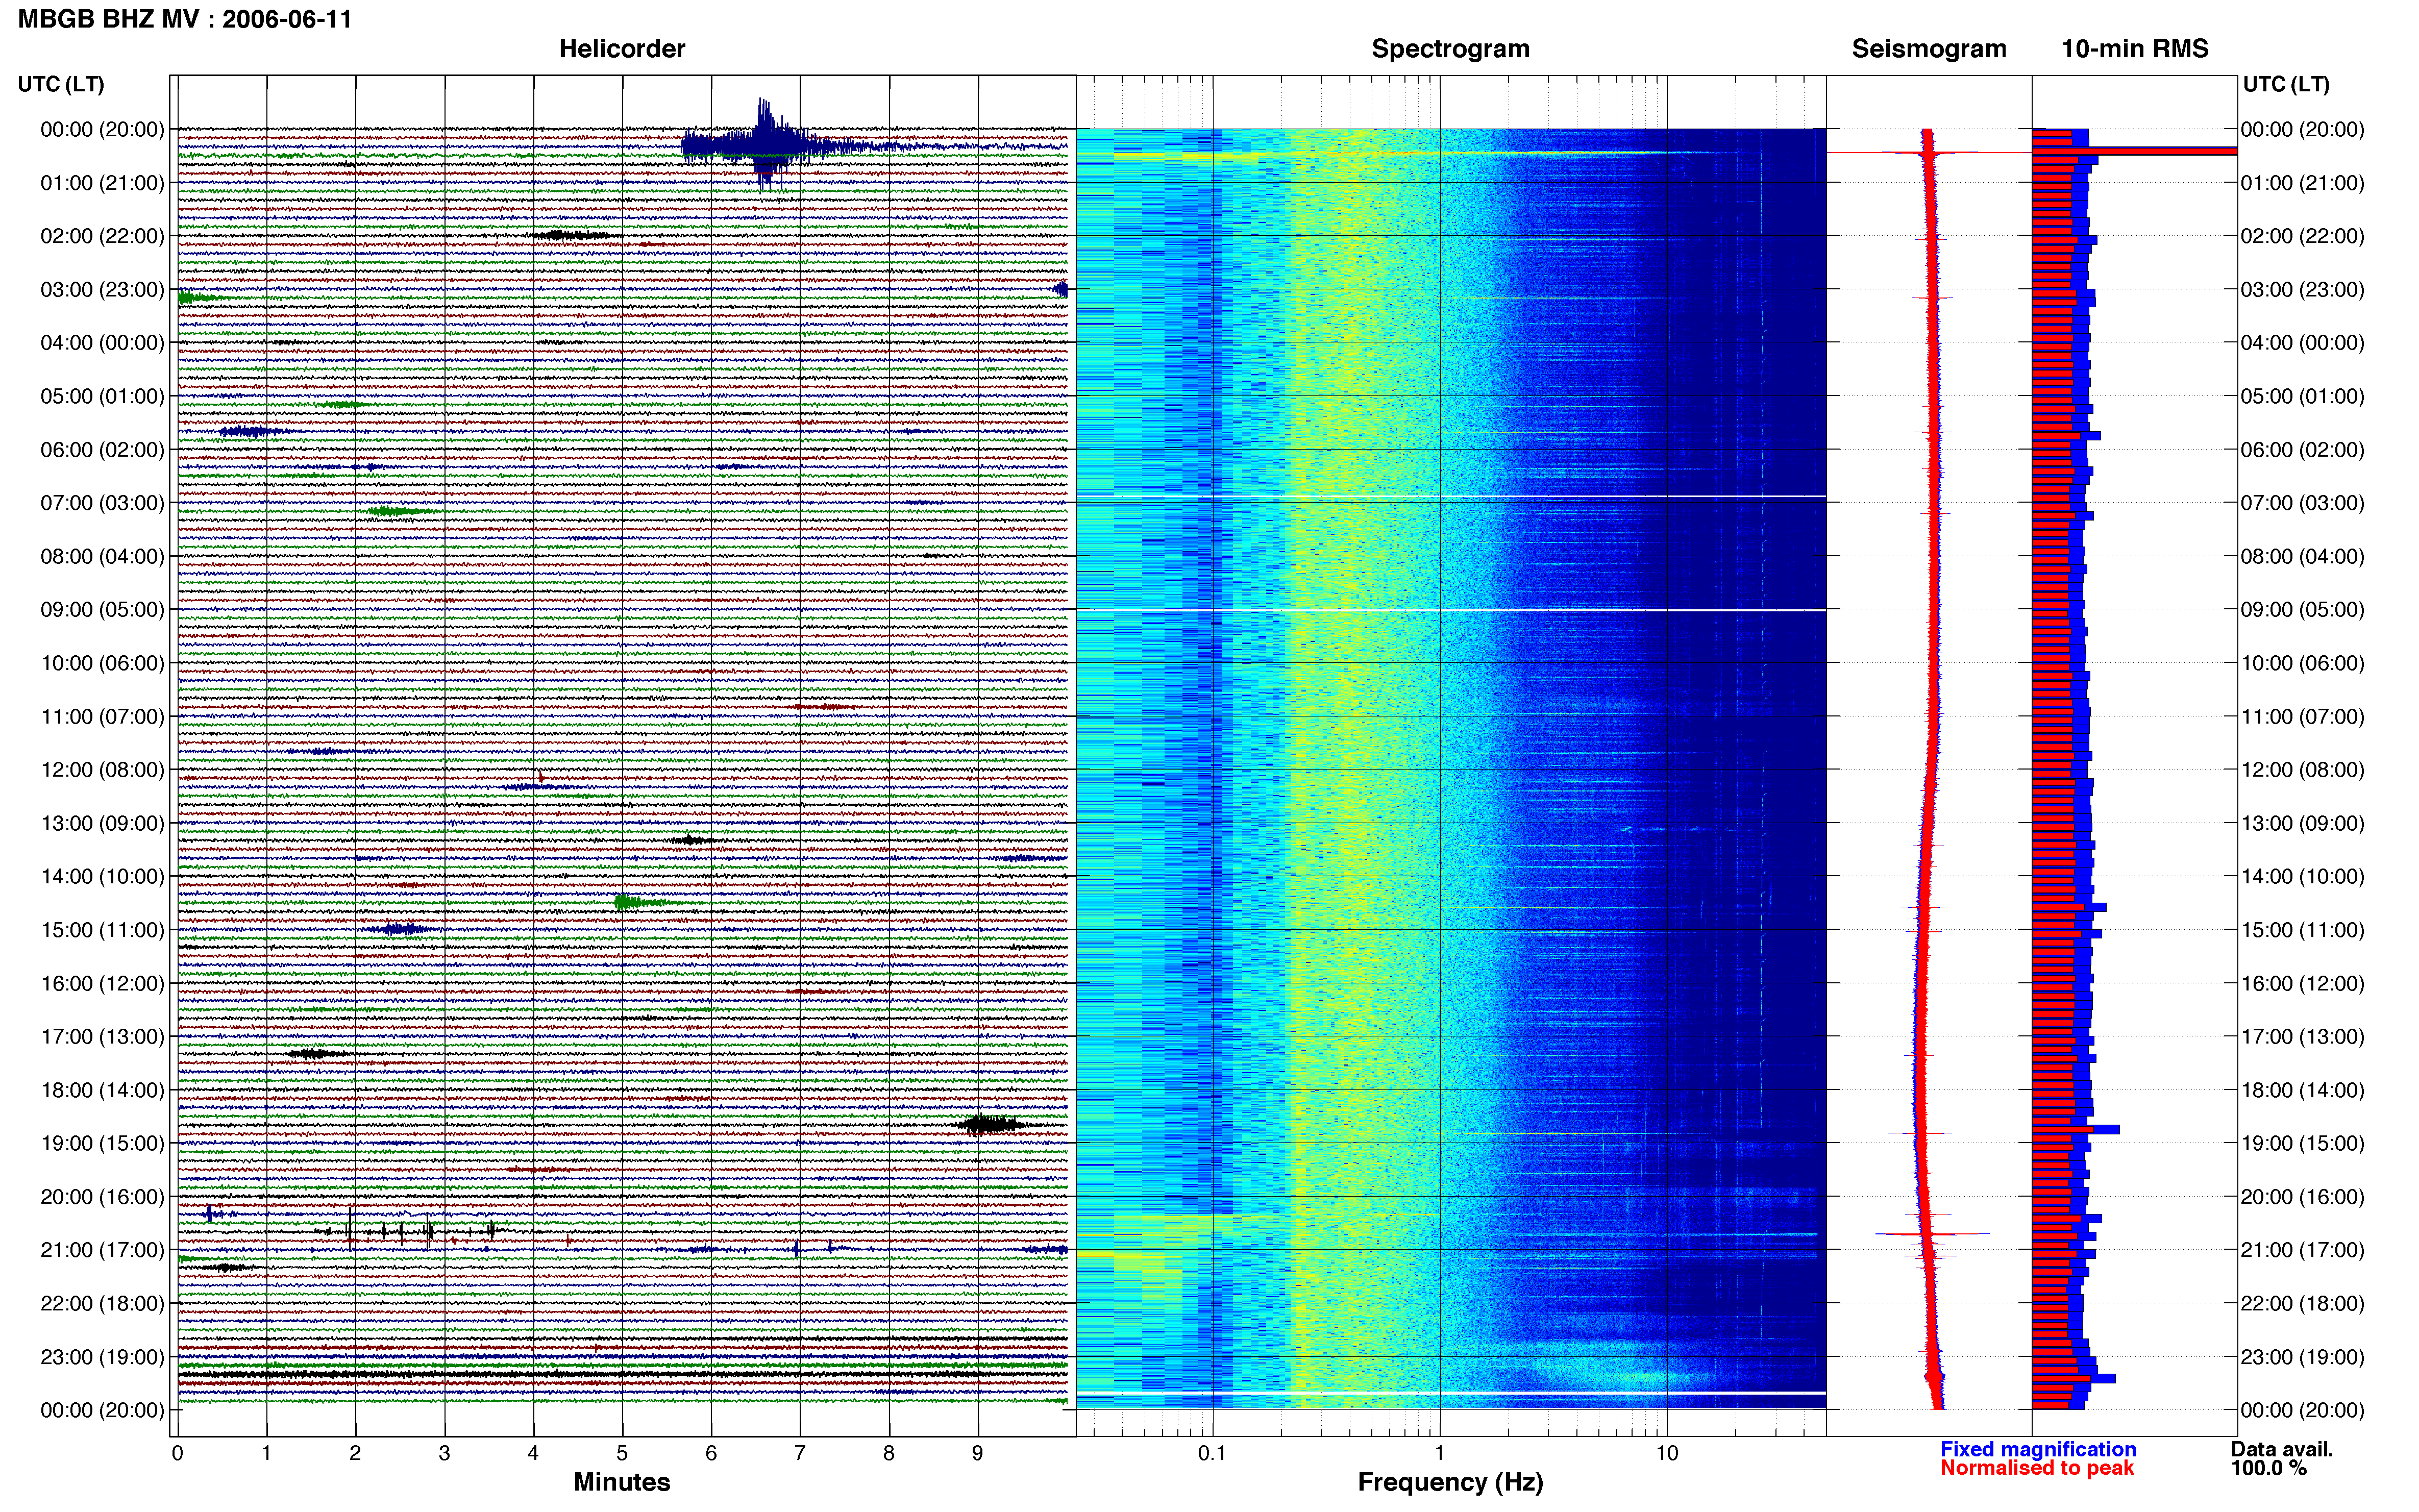2419x1512 pixels.
Task: Click the '1' frequency axis tick label
Action: point(1440,1454)
